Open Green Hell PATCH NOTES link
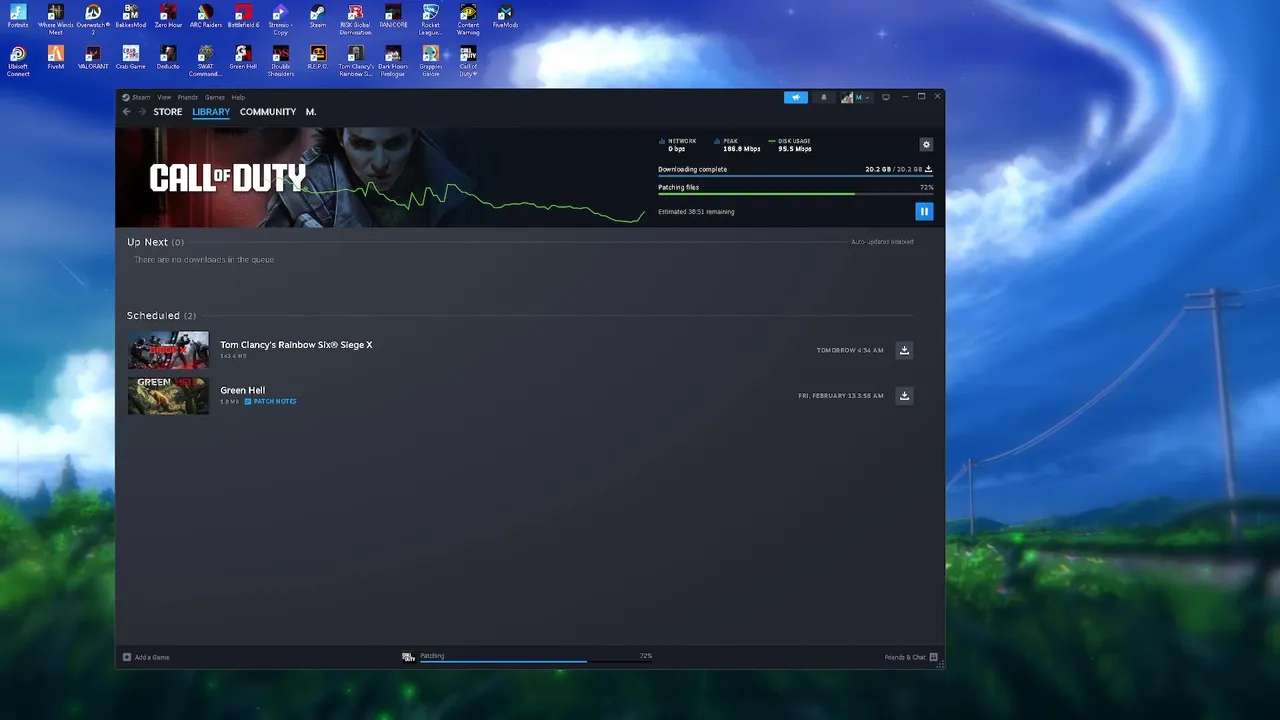The width and height of the screenshot is (1280, 720). 271,402
